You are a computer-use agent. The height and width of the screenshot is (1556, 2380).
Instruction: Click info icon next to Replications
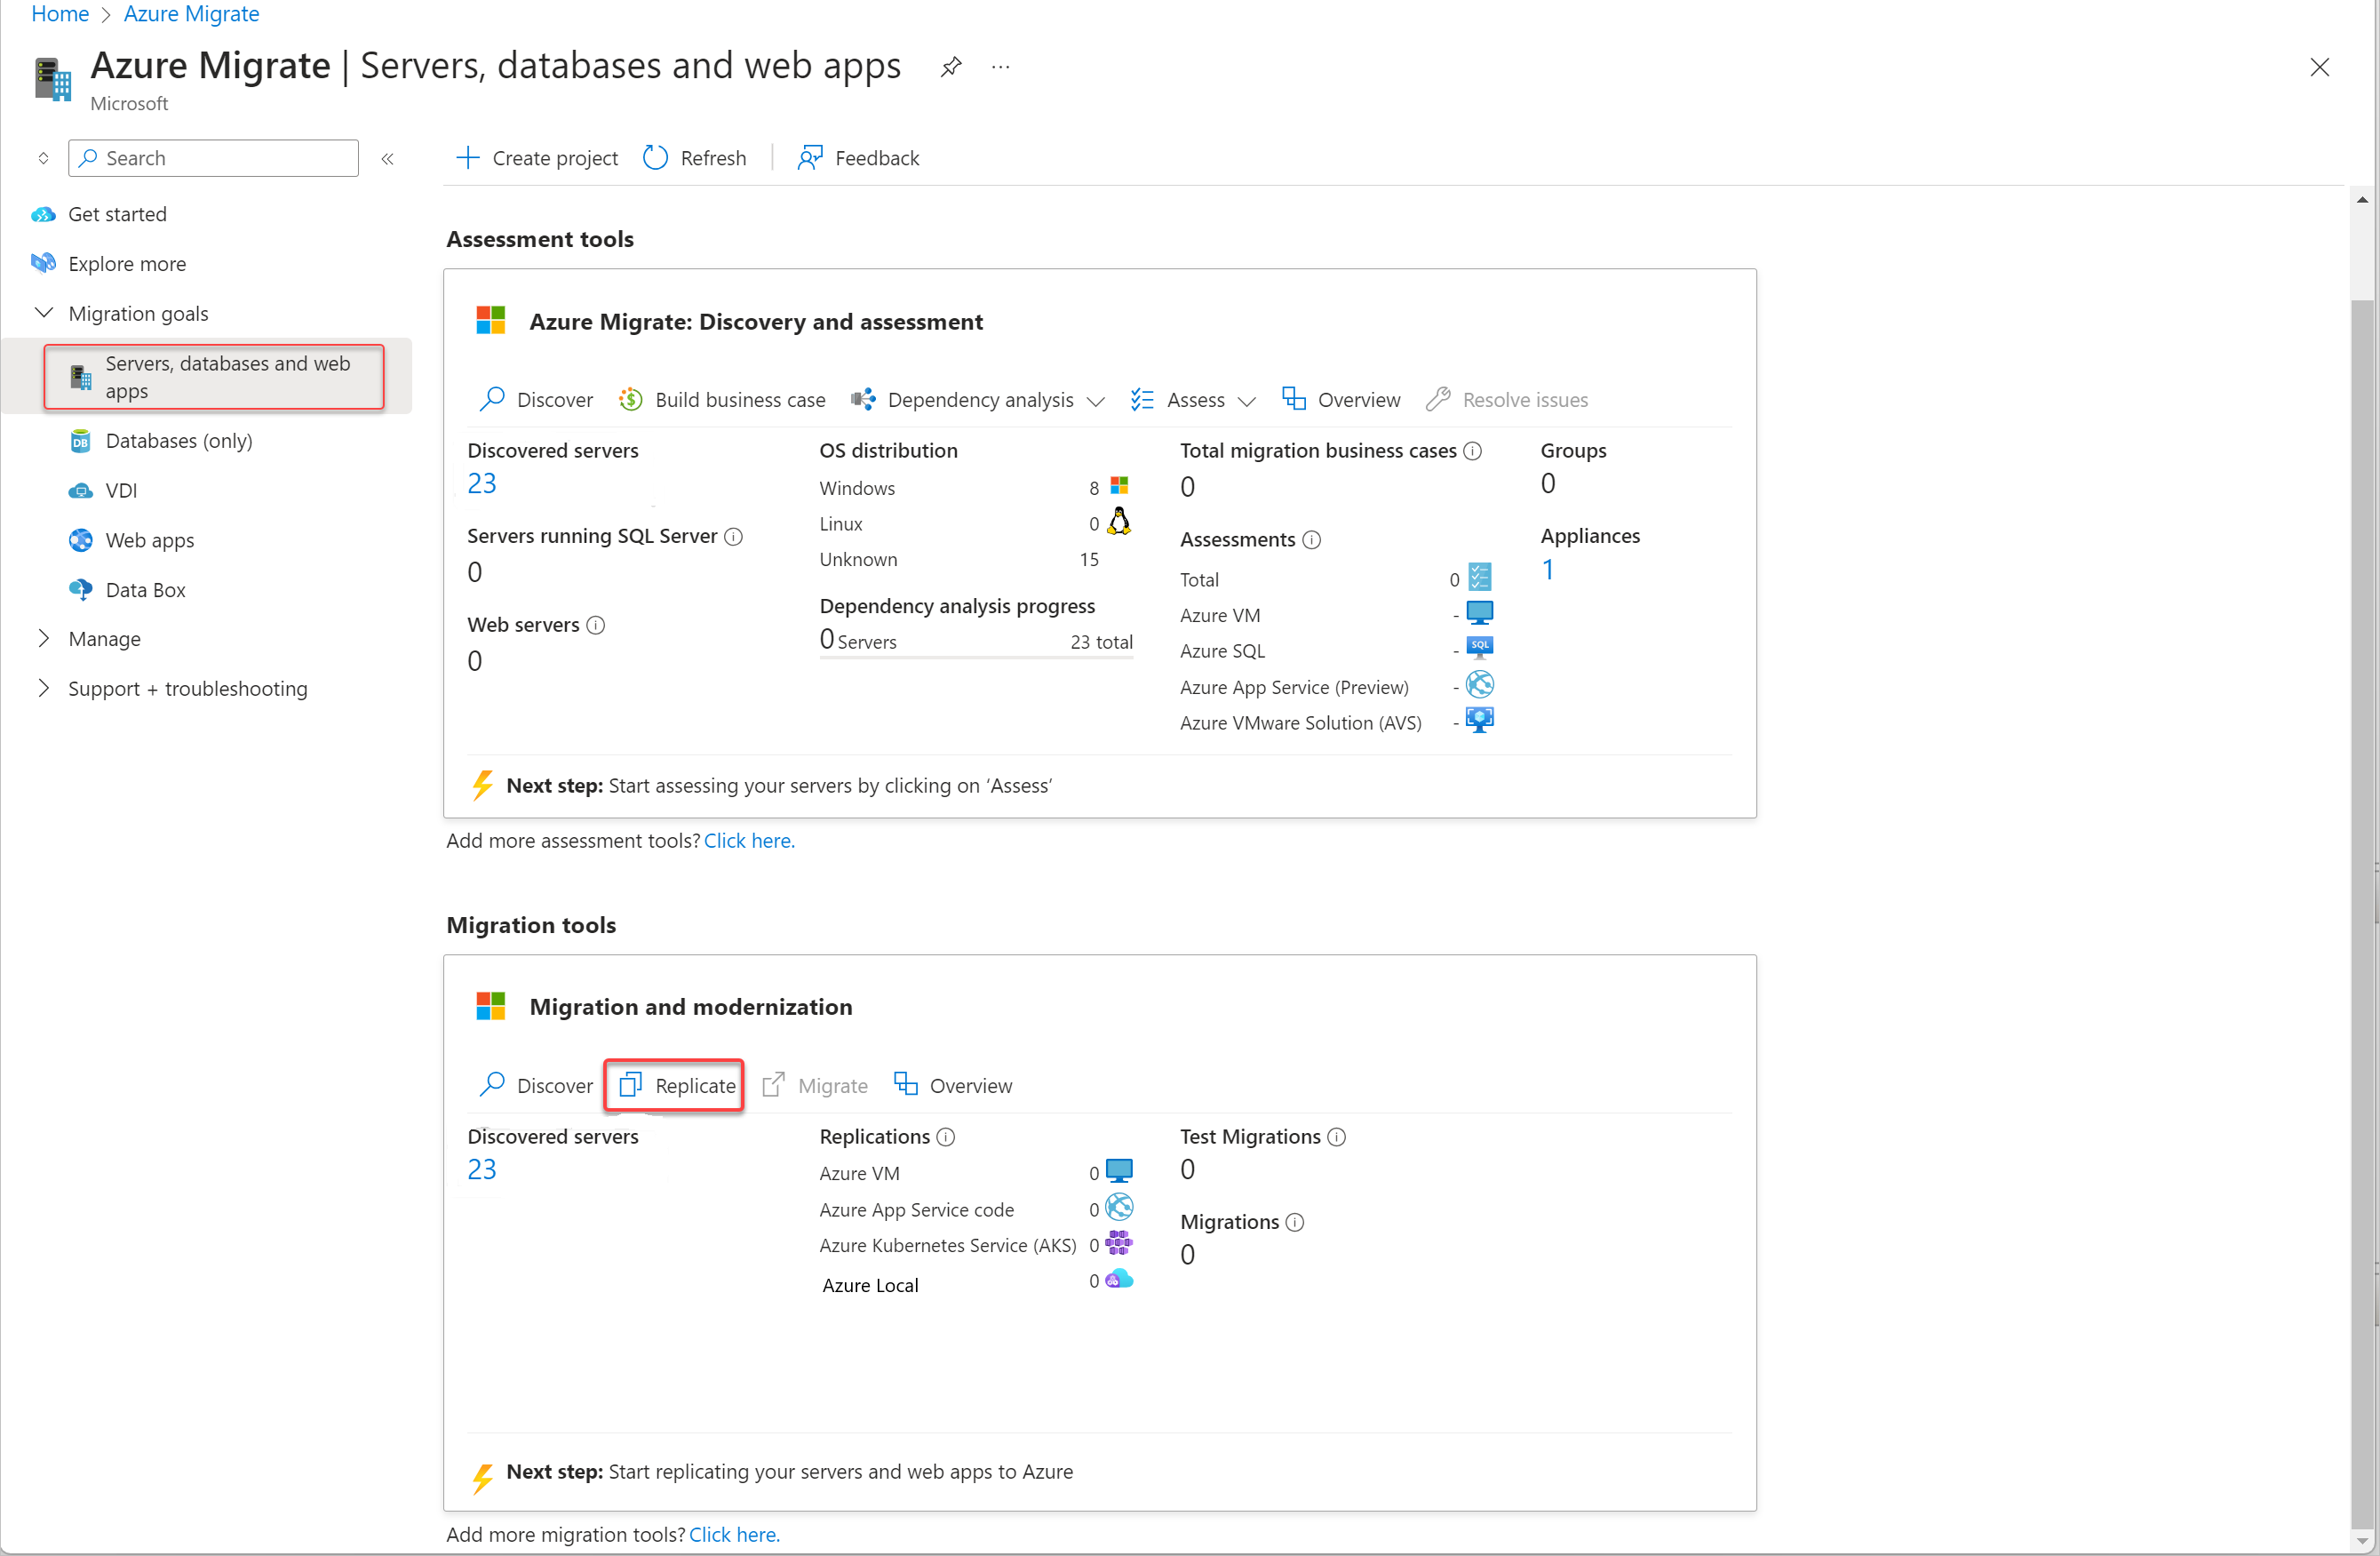(x=946, y=1137)
